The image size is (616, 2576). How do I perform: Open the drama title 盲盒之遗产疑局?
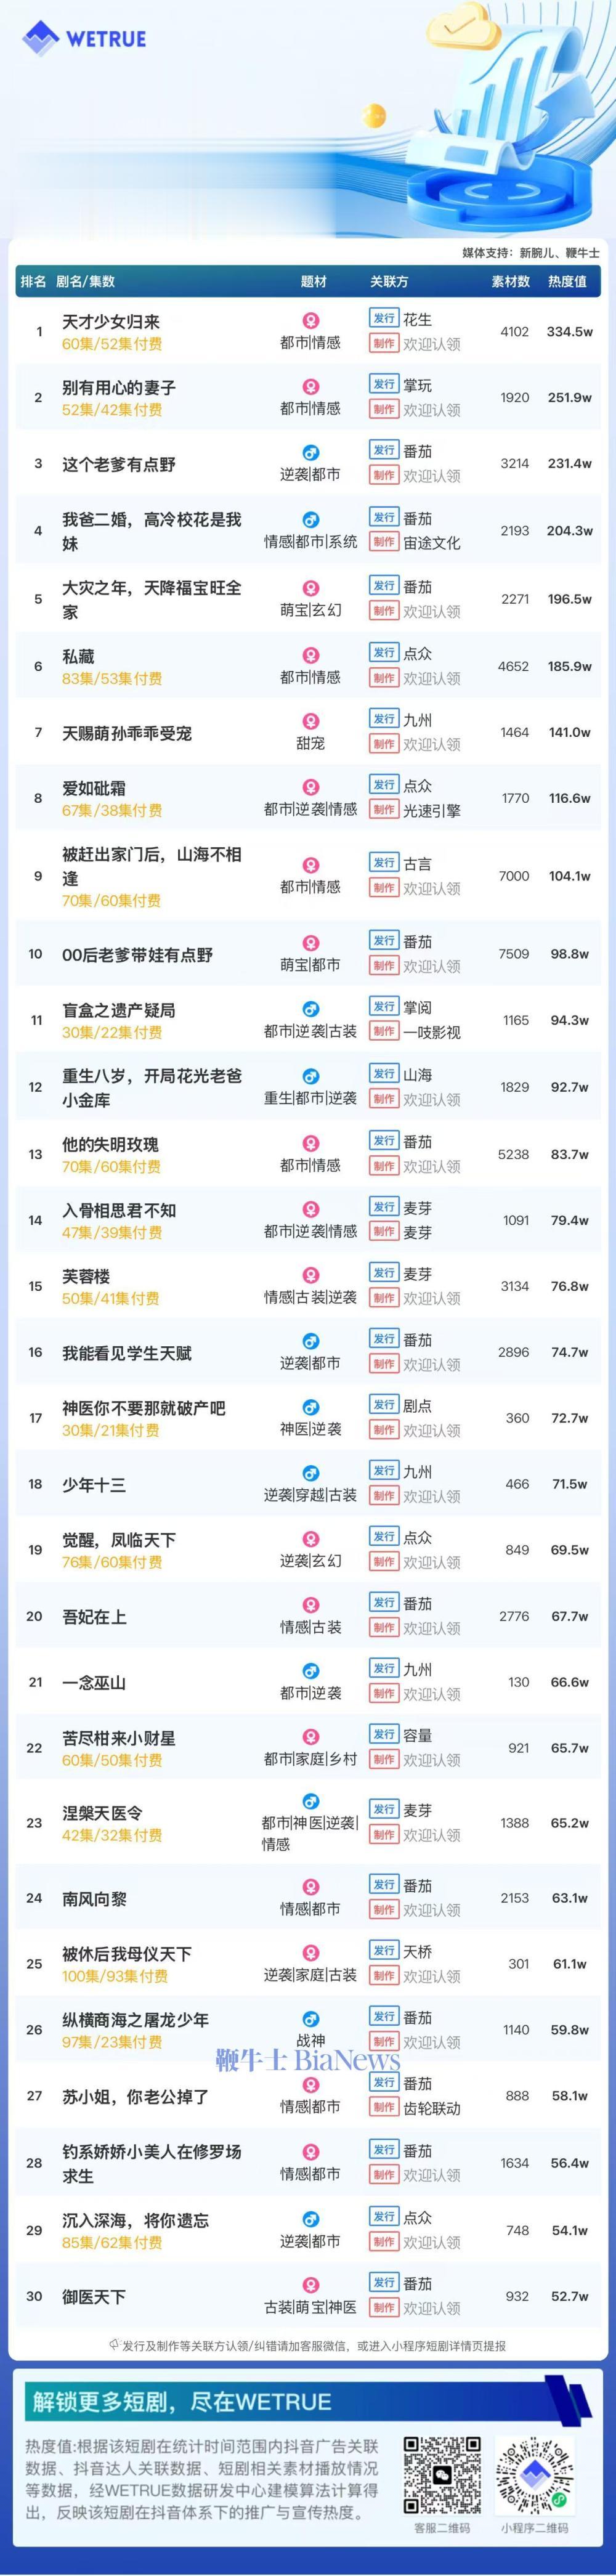(x=119, y=1010)
